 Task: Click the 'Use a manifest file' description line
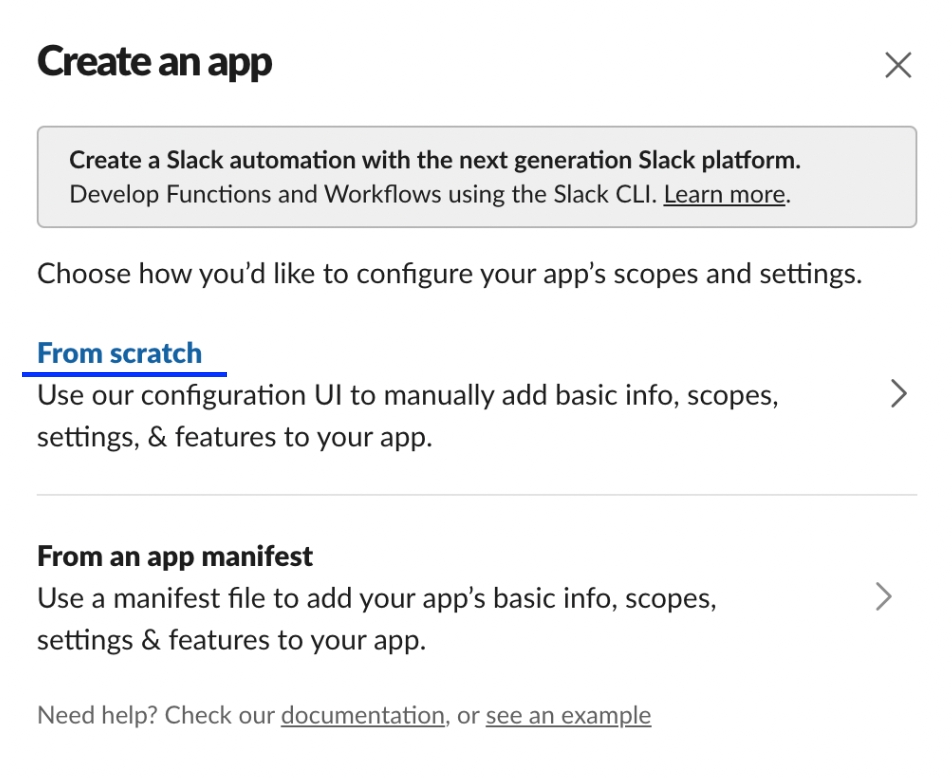coord(376,599)
